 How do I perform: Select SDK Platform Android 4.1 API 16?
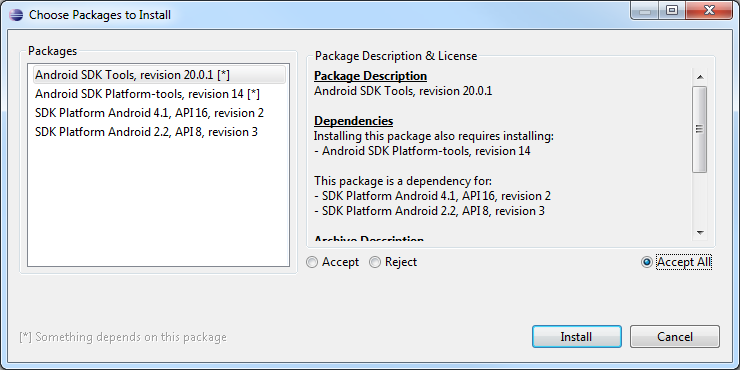[159, 113]
